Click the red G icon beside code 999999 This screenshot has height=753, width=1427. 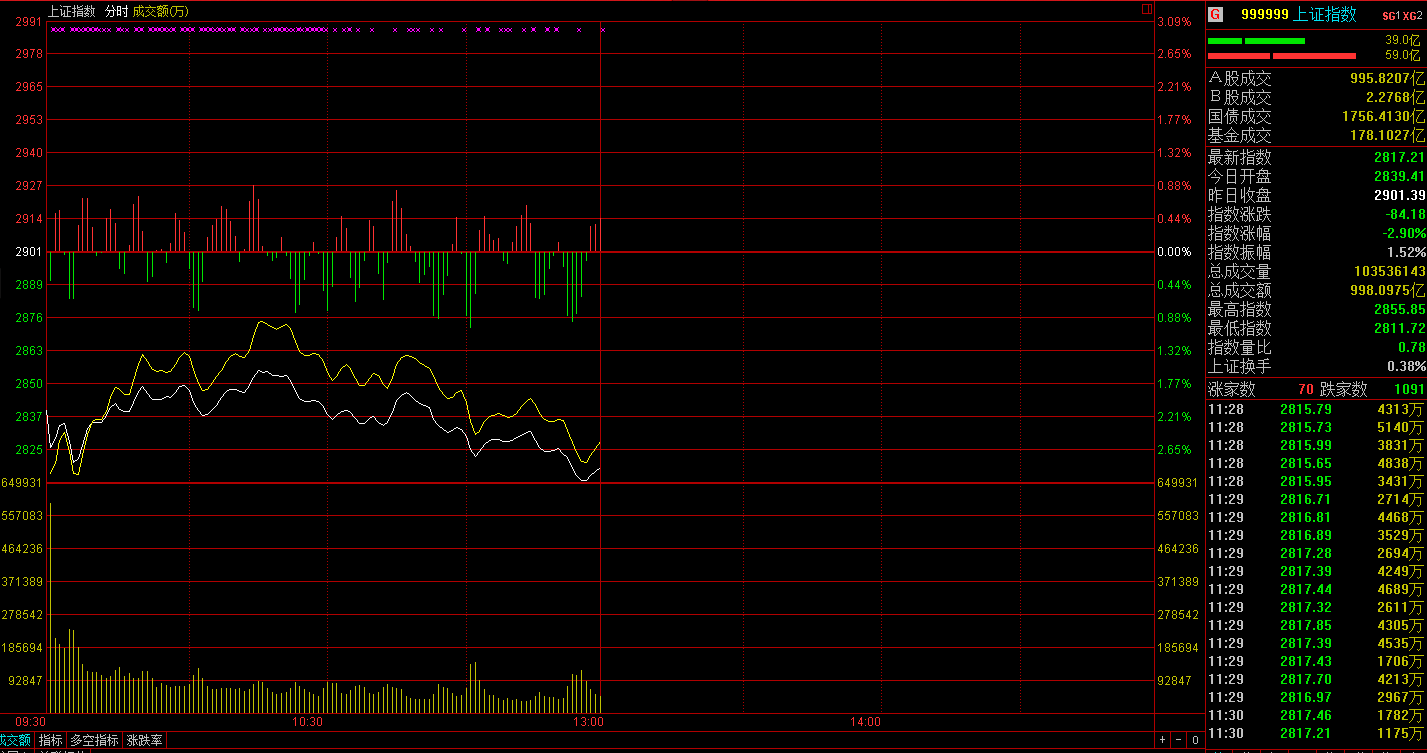[1215, 14]
